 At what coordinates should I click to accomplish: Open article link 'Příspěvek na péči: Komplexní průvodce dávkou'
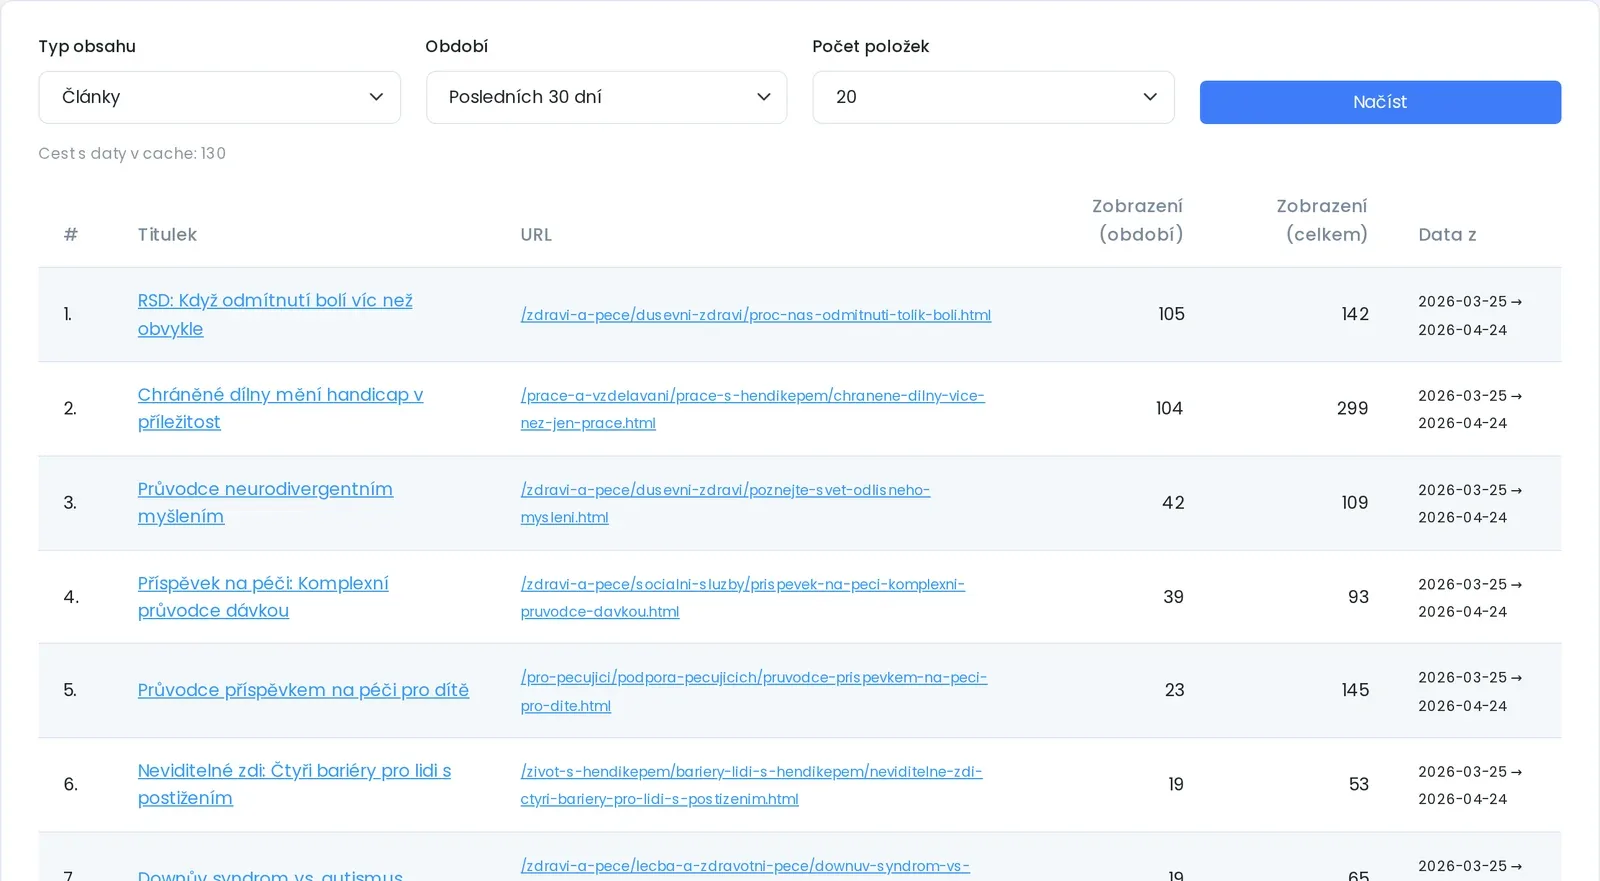point(263,596)
